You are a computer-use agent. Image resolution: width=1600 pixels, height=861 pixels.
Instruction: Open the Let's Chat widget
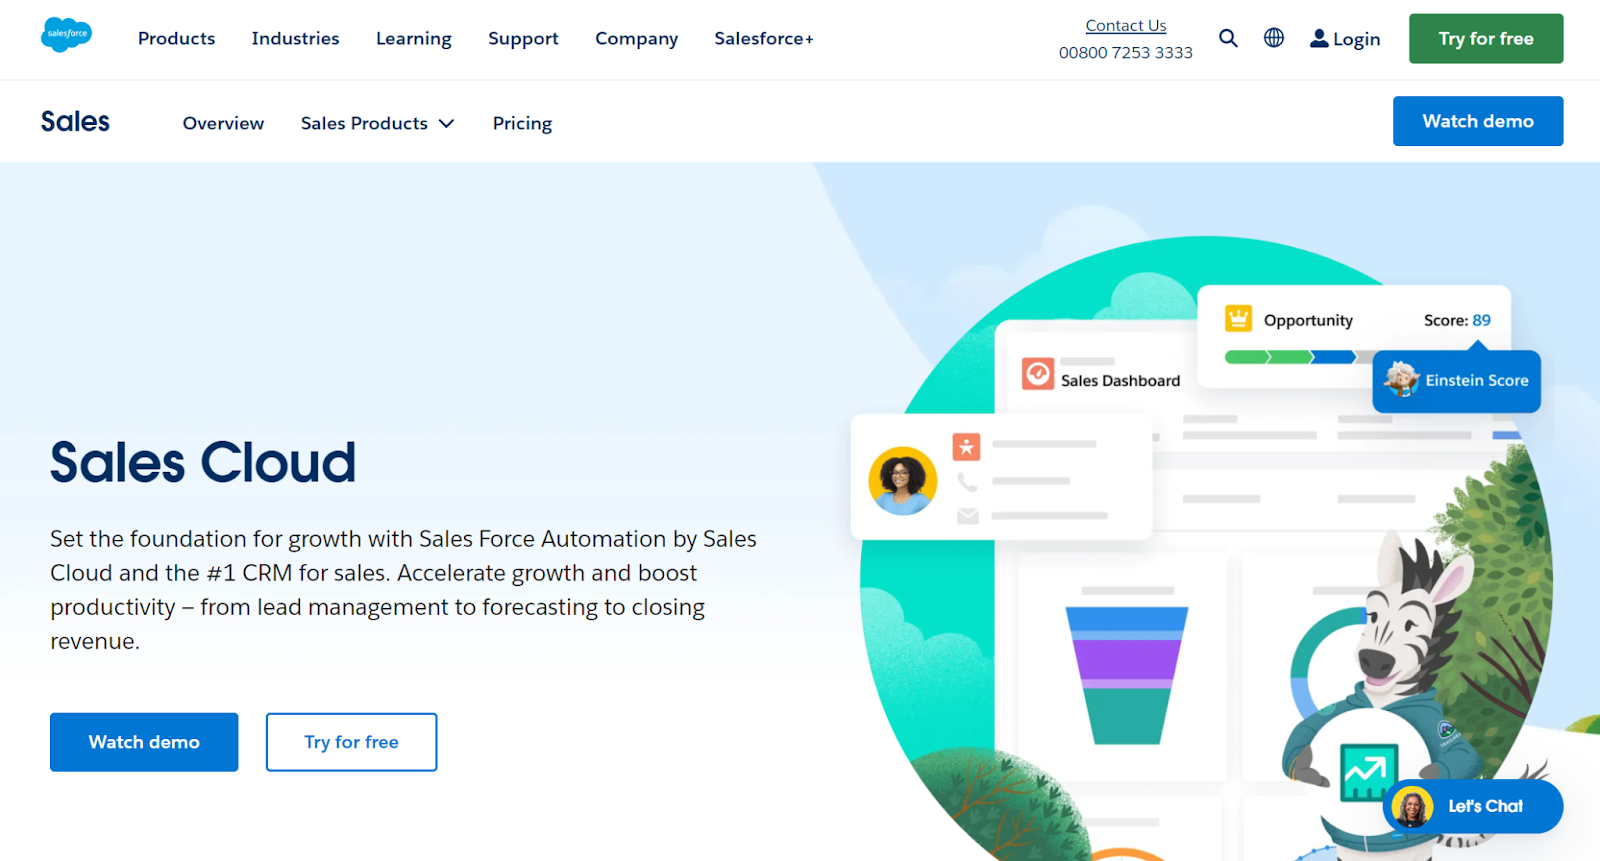[x=1473, y=806]
